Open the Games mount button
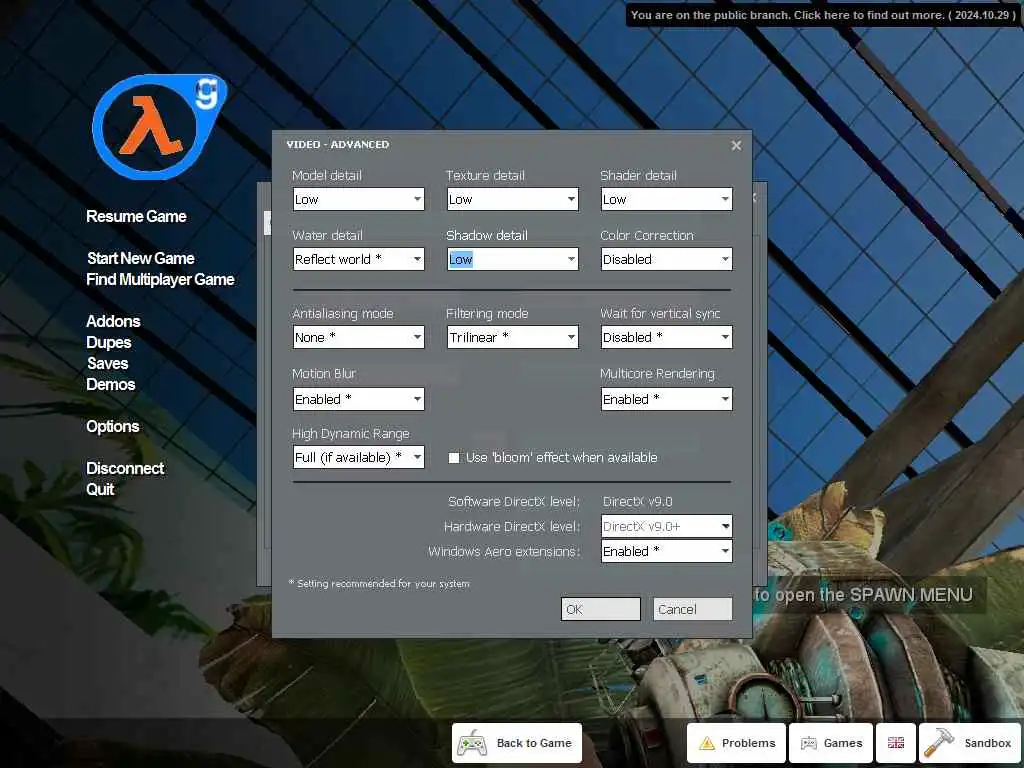Screen dimensions: 1024x768 (x=831, y=743)
